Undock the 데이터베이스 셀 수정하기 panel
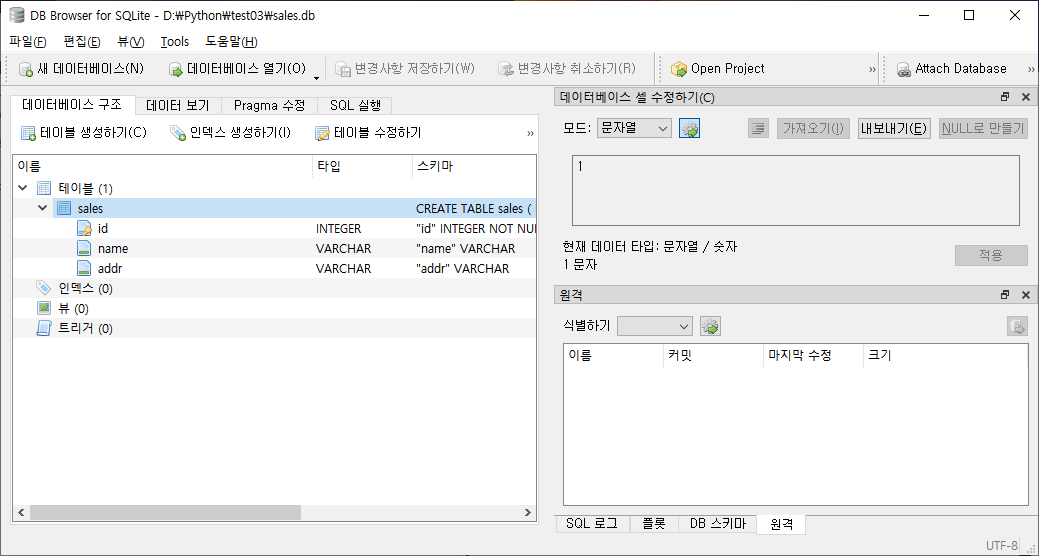This screenshot has height=556, width=1039. [1005, 97]
